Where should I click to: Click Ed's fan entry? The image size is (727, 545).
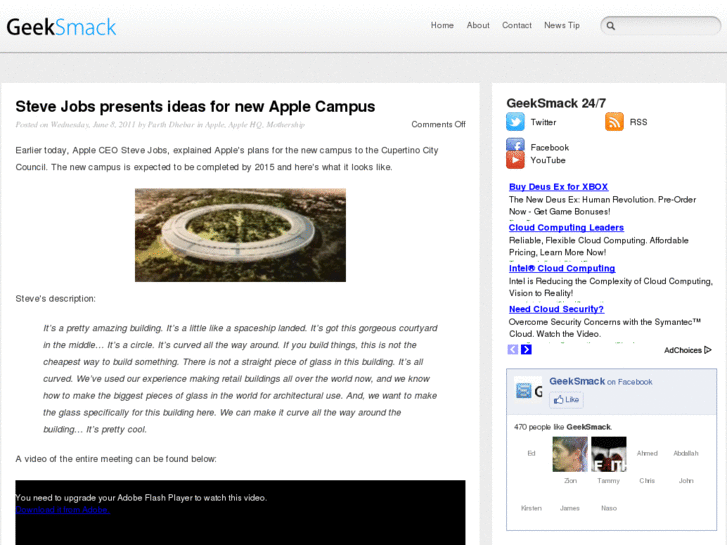click(531, 453)
